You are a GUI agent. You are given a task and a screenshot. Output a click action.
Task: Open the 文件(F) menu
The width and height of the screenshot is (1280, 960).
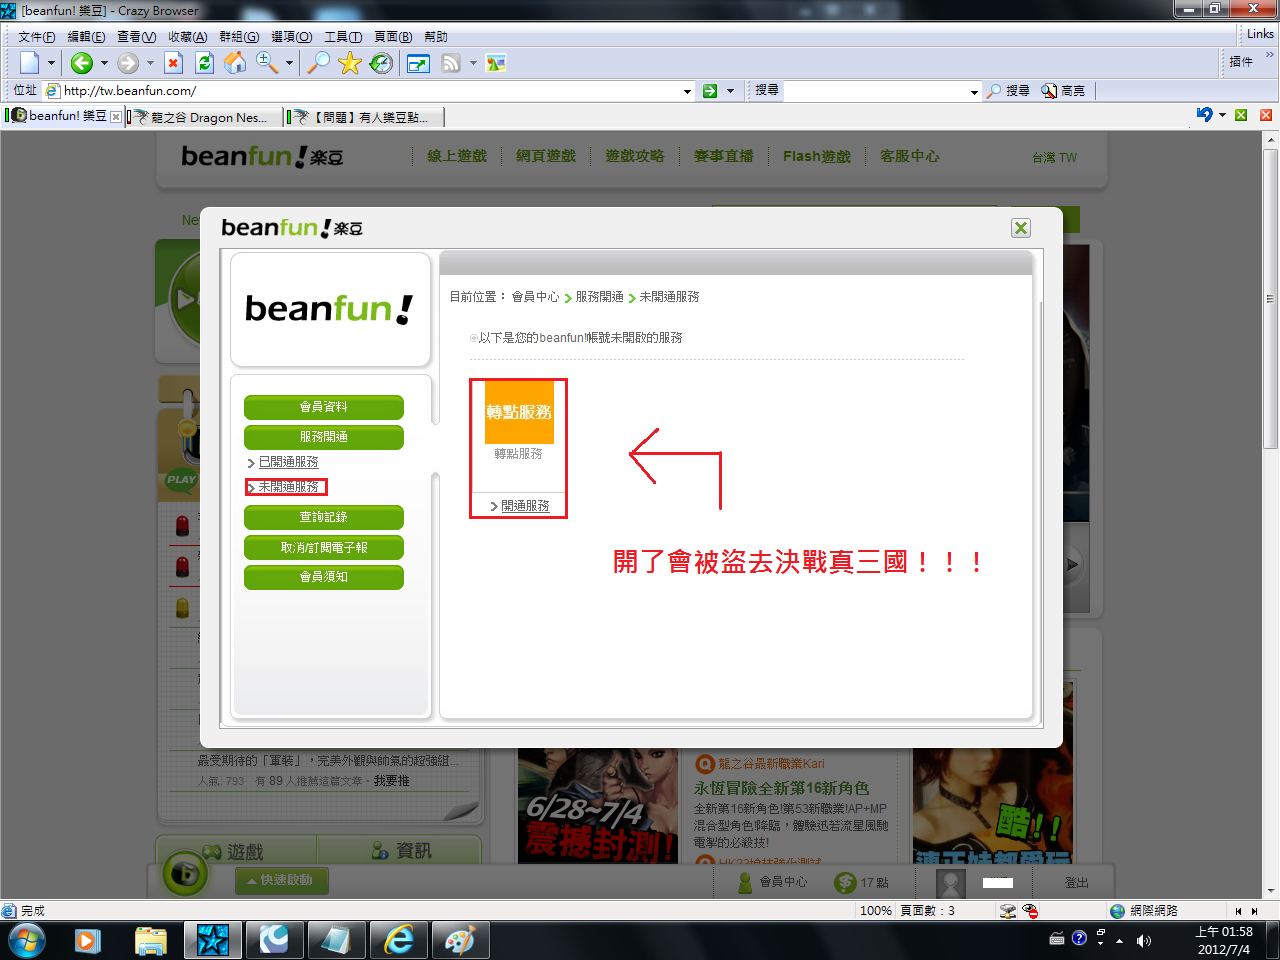(37, 37)
